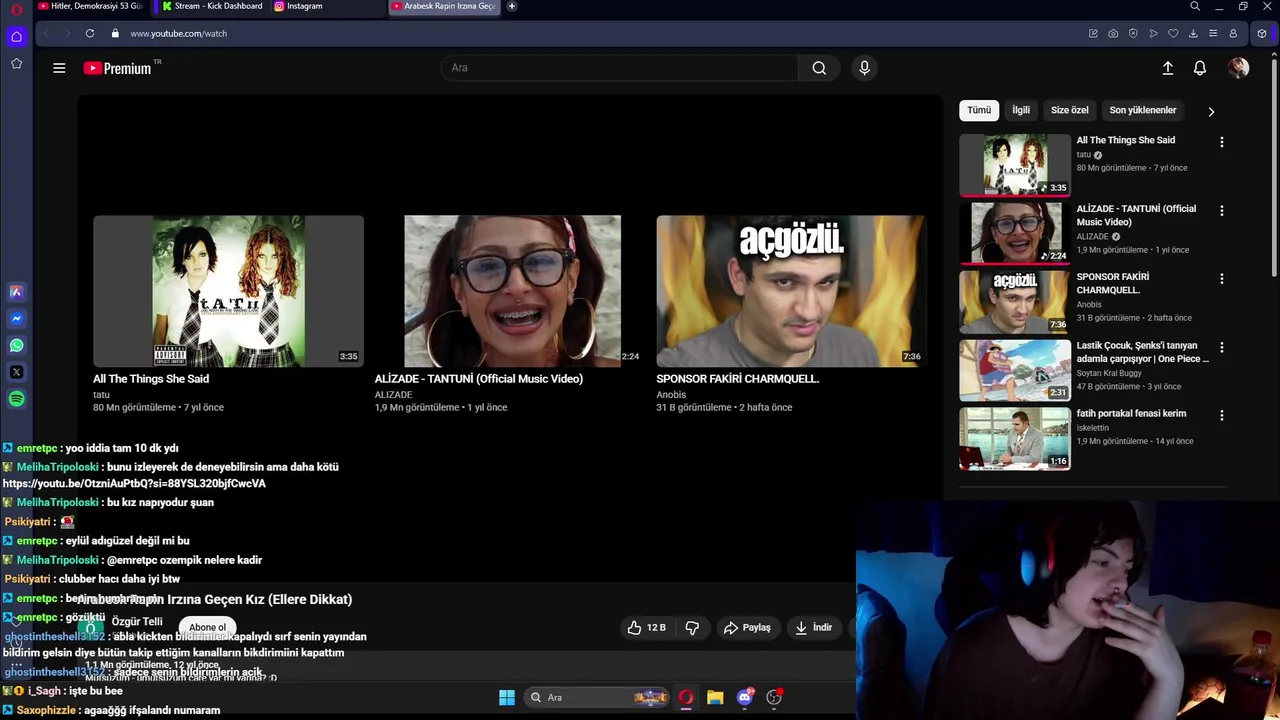
Task: Dislike the video with thumbs-down icon
Action: (x=692, y=628)
